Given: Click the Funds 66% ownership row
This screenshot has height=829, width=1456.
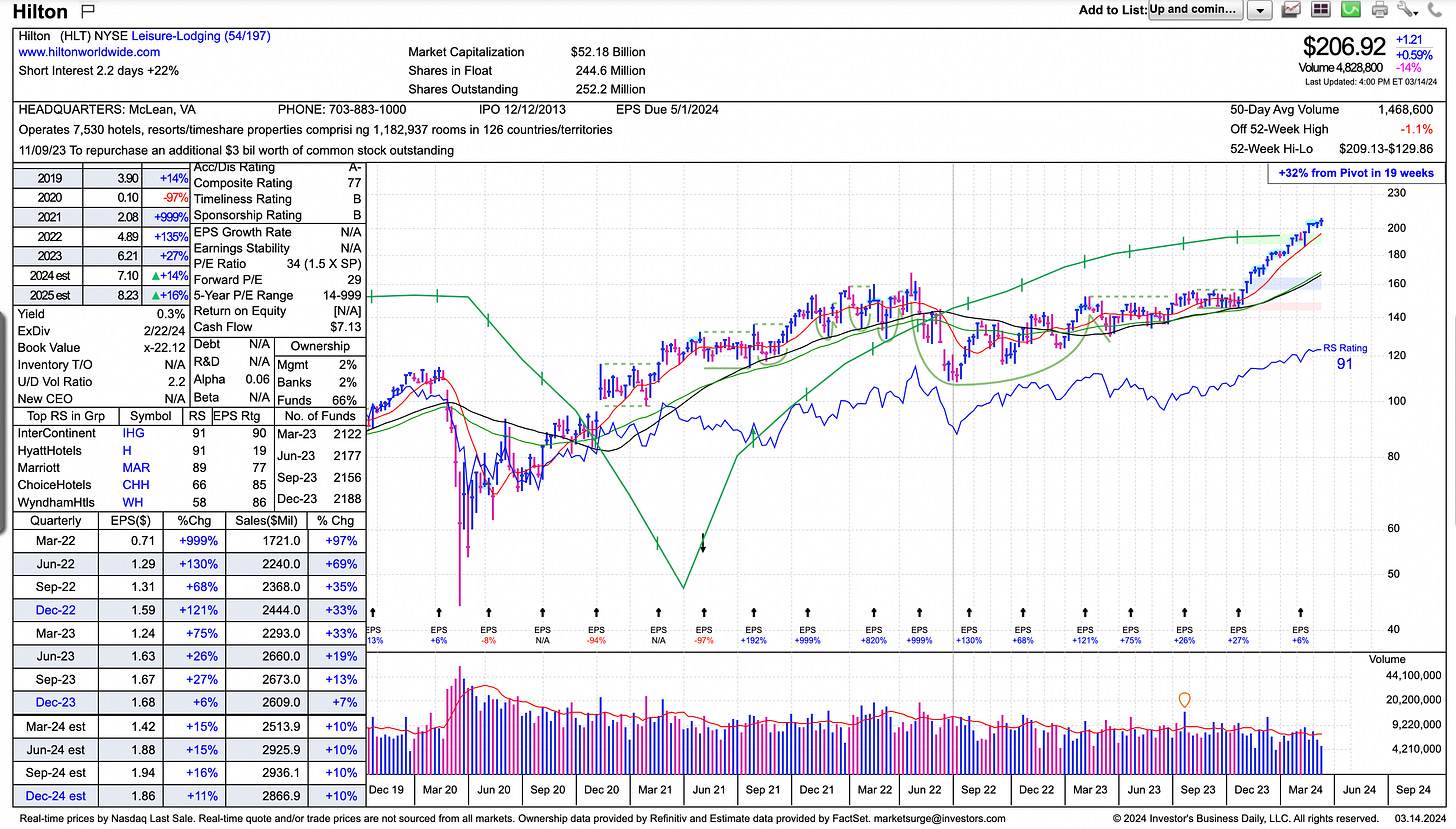Looking at the screenshot, I should pyautogui.click(x=319, y=400).
